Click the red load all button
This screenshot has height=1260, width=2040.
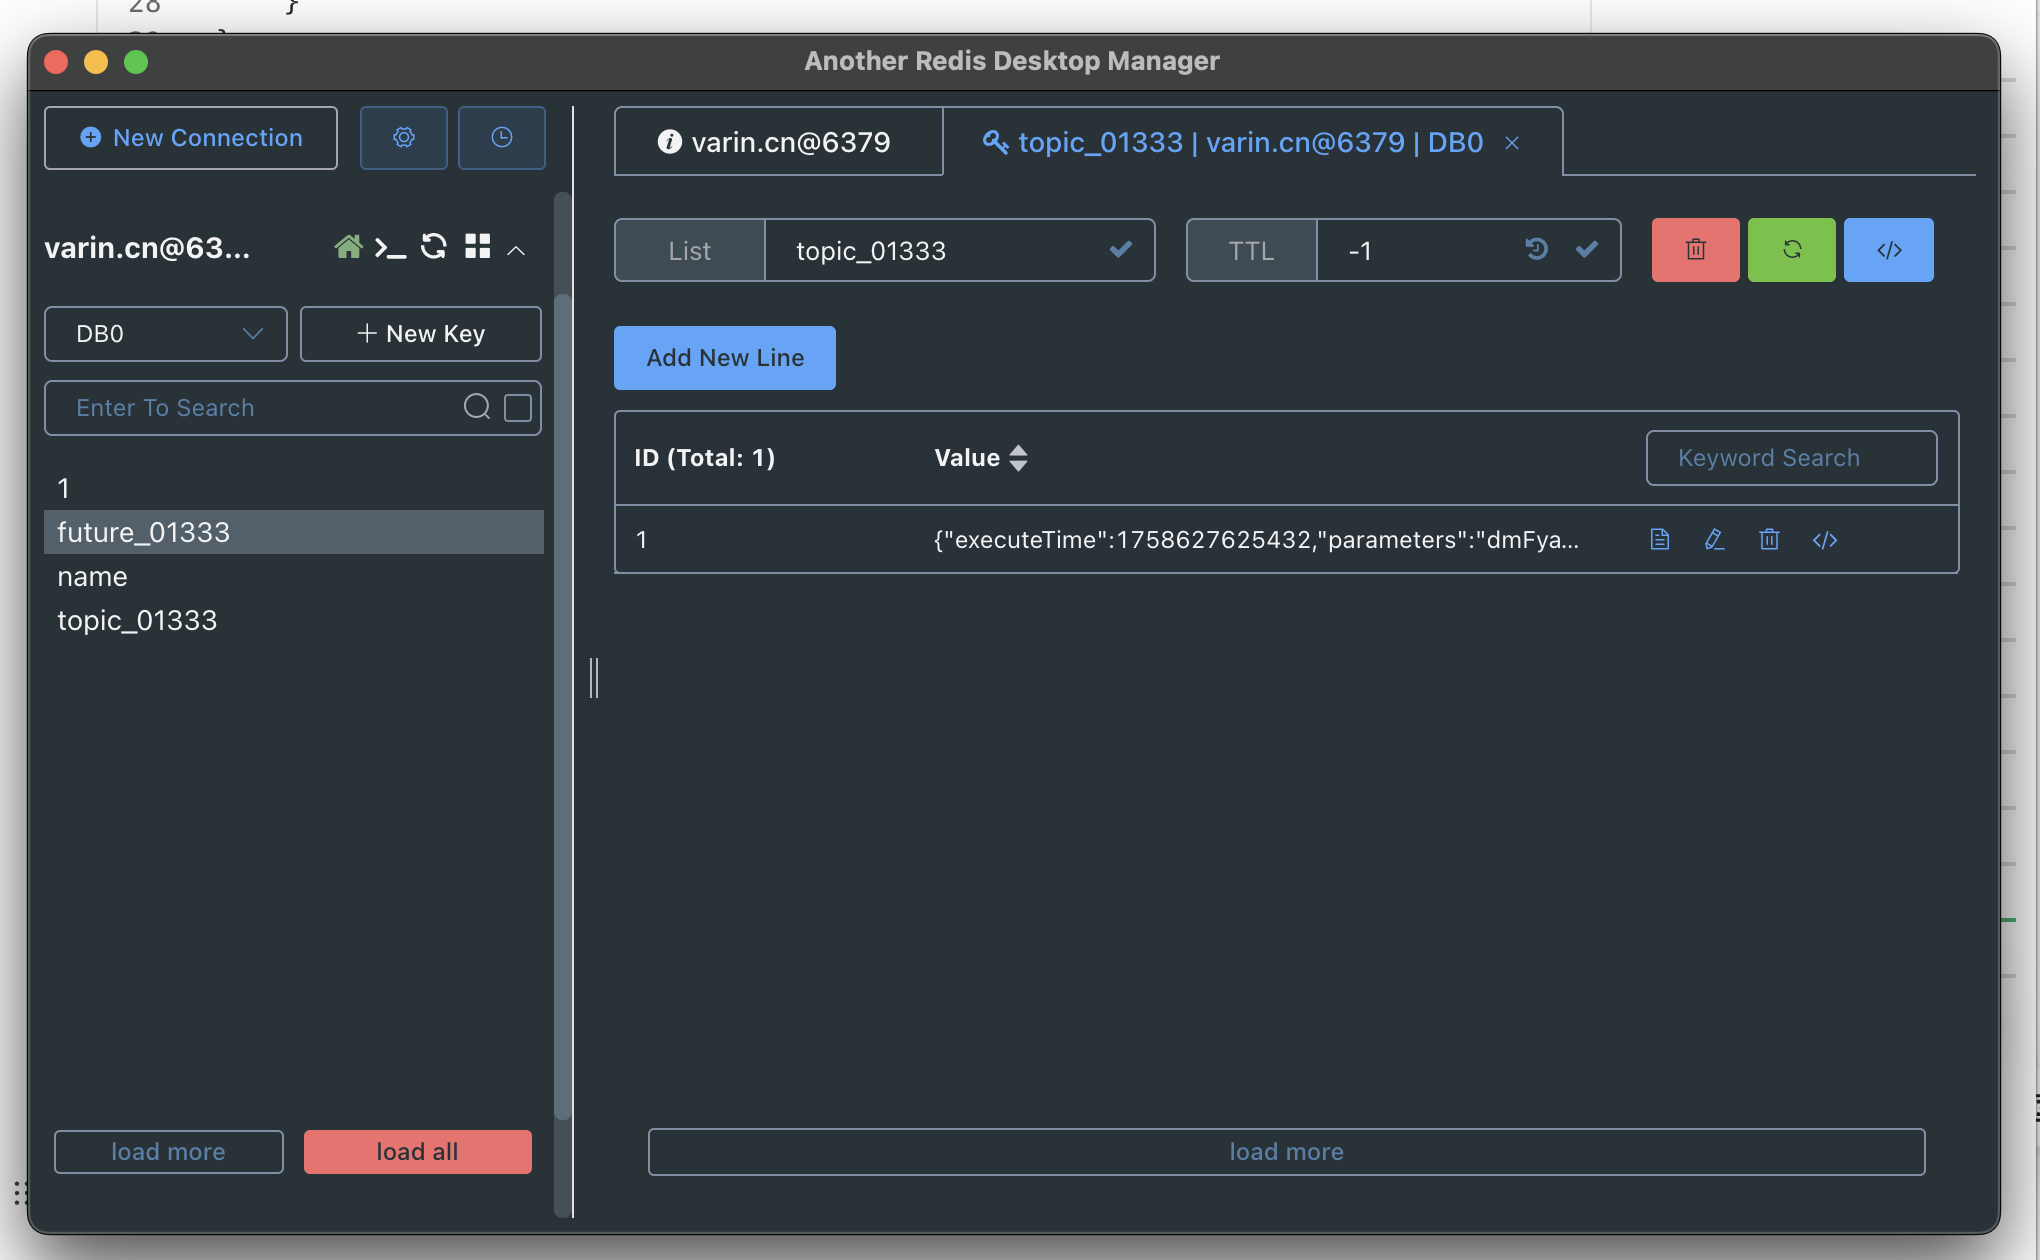(418, 1152)
